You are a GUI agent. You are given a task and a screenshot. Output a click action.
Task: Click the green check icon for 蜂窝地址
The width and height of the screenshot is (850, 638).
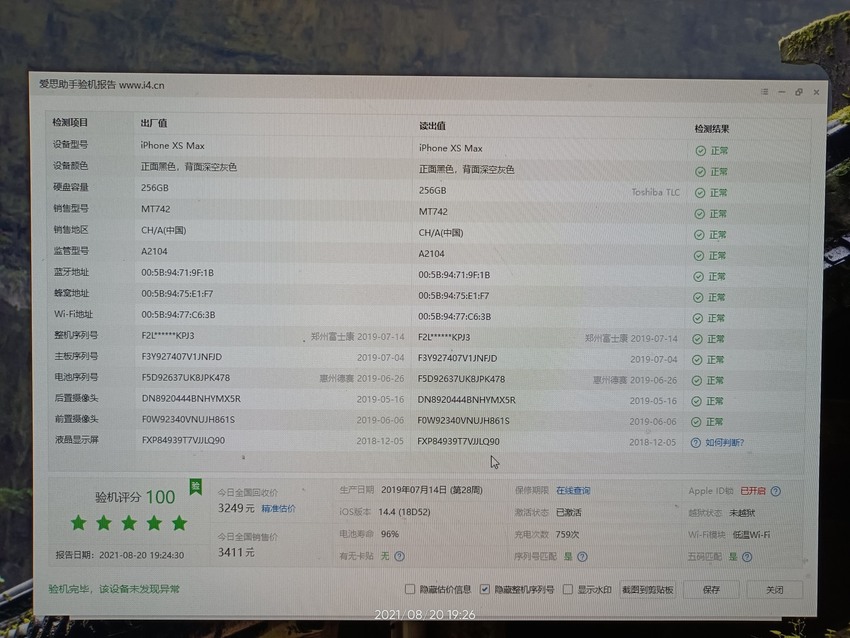pos(698,298)
